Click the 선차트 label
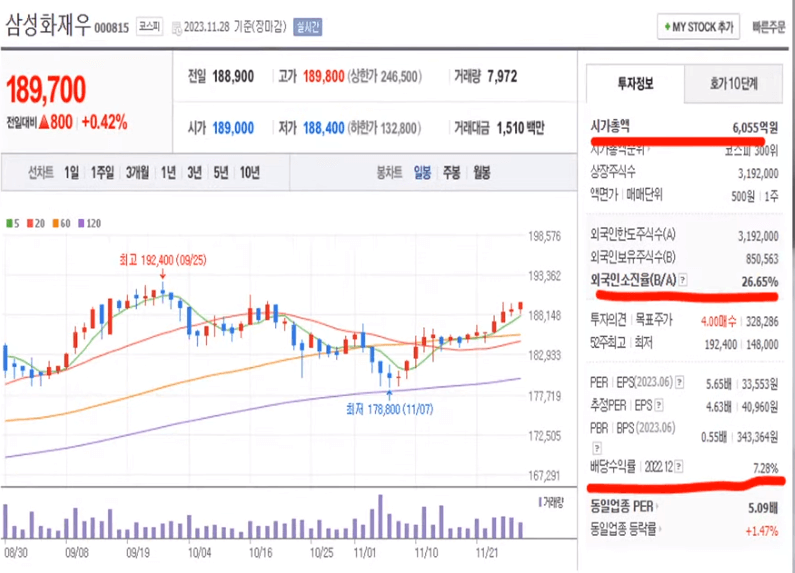Image resolution: width=795 pixels, height=573 pixels. pos(41,173)
